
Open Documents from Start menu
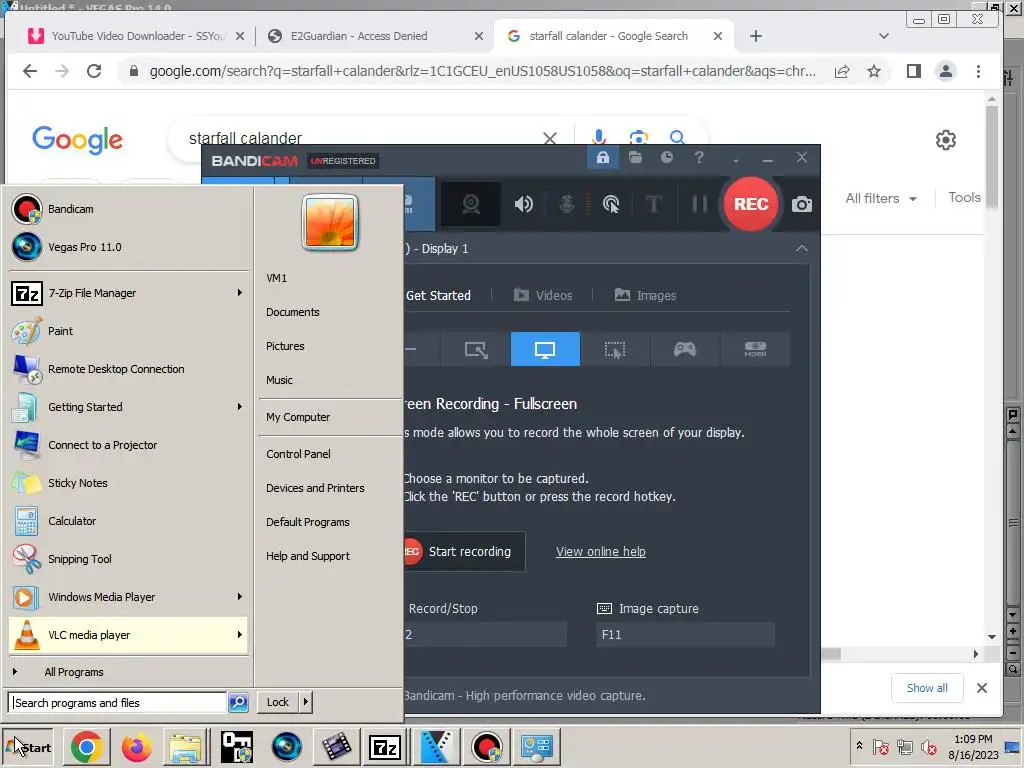293,312
